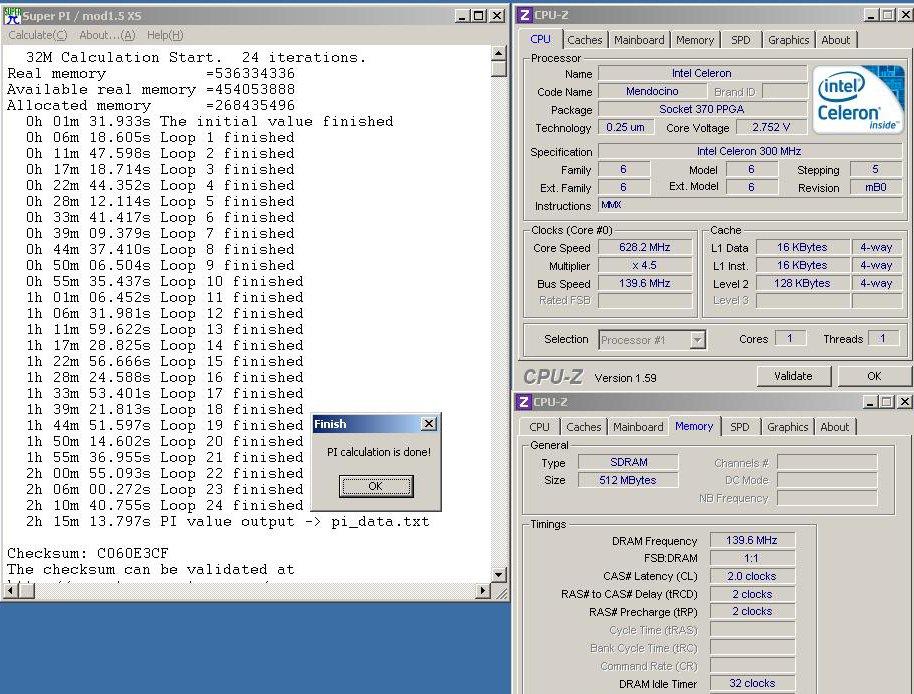
Task: Click the Core Voltage value 2.752 V
Action: click(771, 127)
